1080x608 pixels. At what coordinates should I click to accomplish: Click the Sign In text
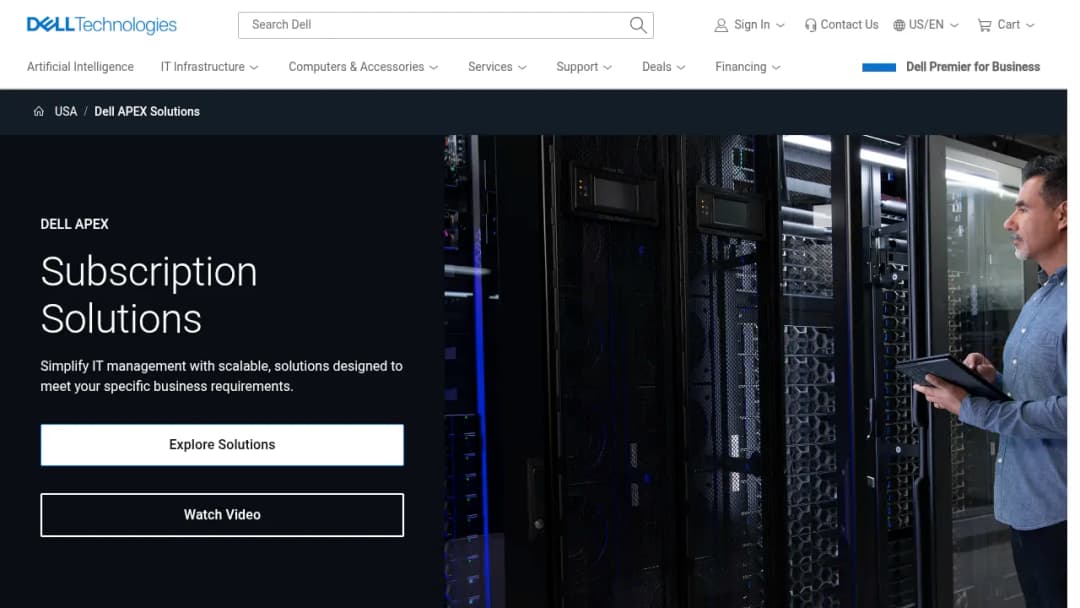click(x=751, y=25)
